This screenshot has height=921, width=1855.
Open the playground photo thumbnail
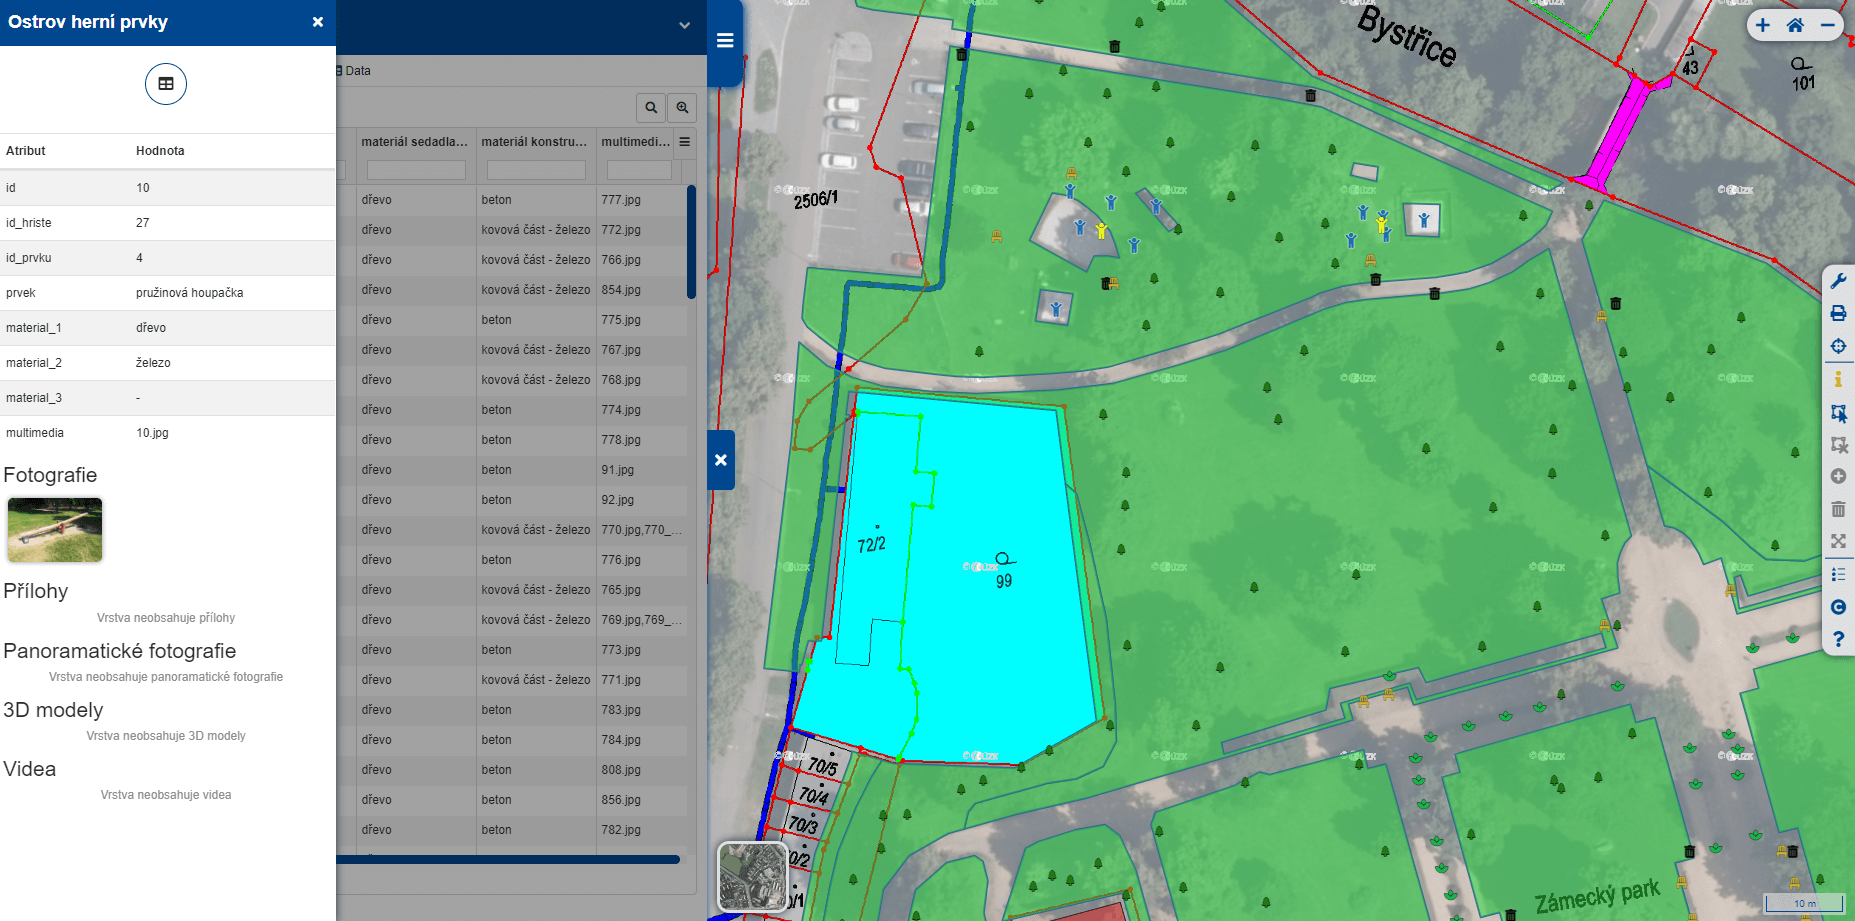[55, 530]
